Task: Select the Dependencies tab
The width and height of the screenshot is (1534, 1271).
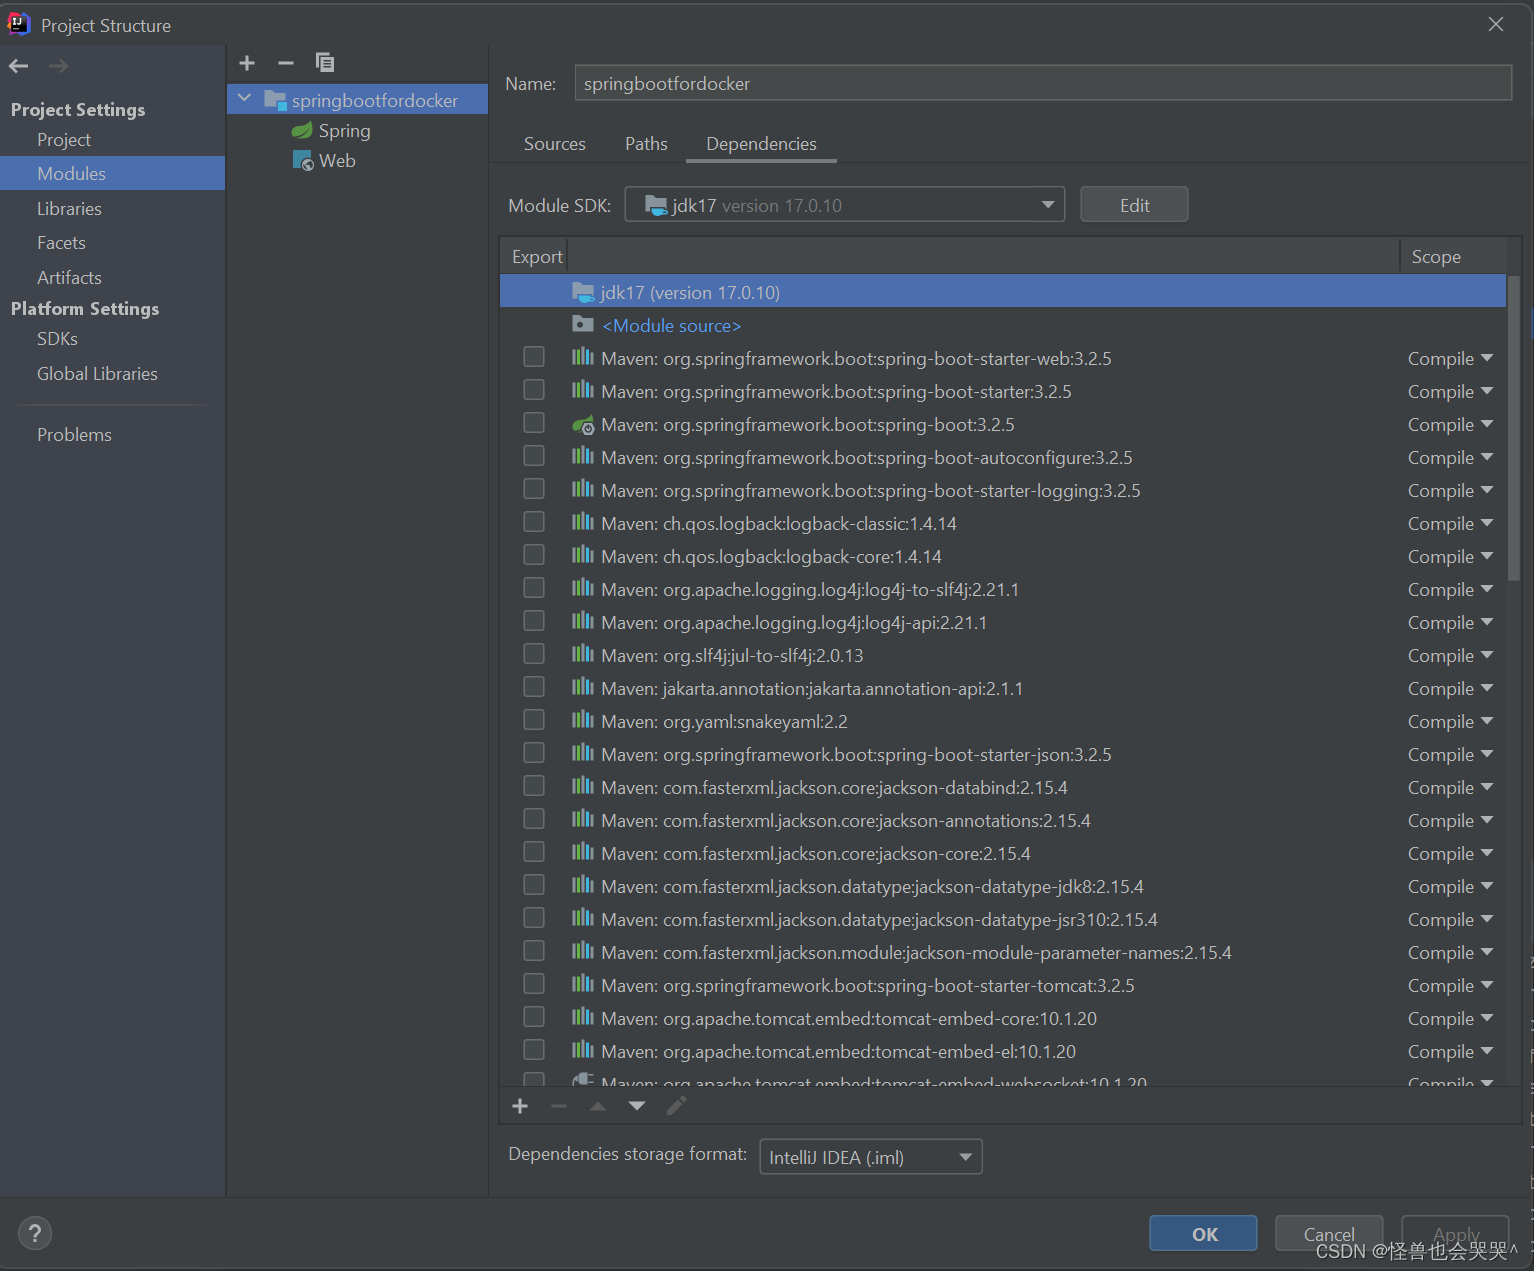Action: coord(761,144)
